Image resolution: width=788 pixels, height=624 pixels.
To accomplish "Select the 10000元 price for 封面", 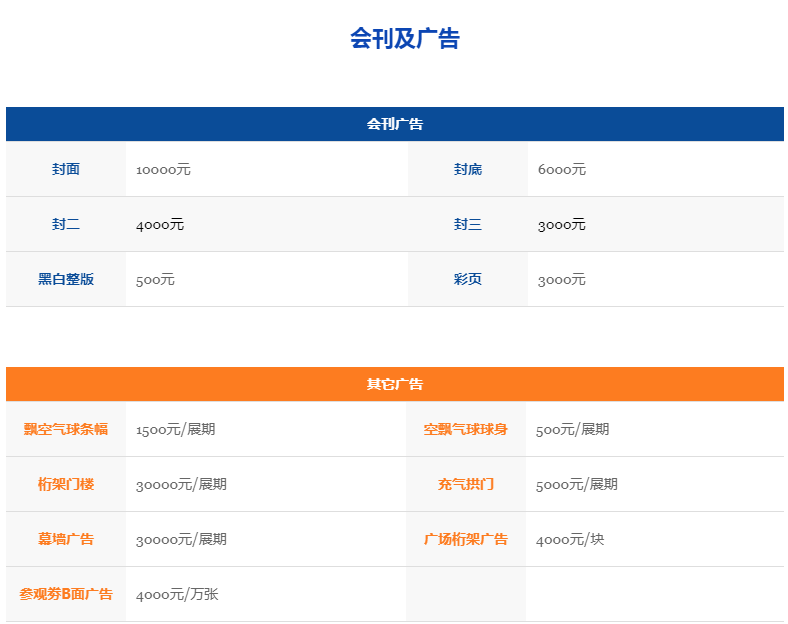I will click(163, 170).
